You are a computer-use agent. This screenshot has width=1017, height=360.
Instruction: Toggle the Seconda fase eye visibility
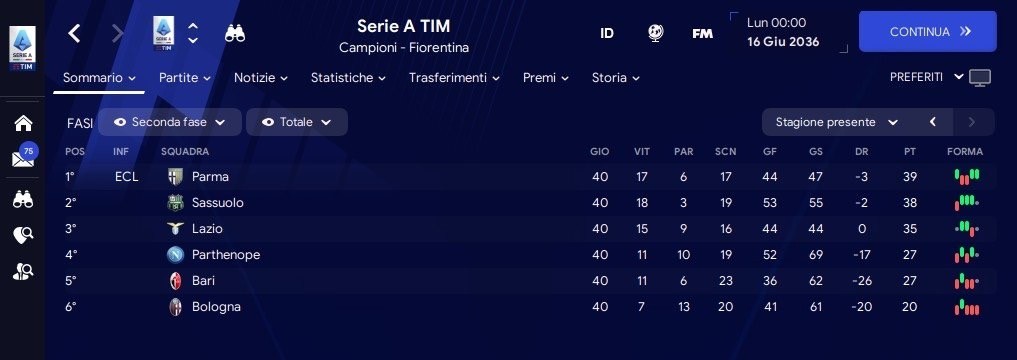[x=120, y=122]
